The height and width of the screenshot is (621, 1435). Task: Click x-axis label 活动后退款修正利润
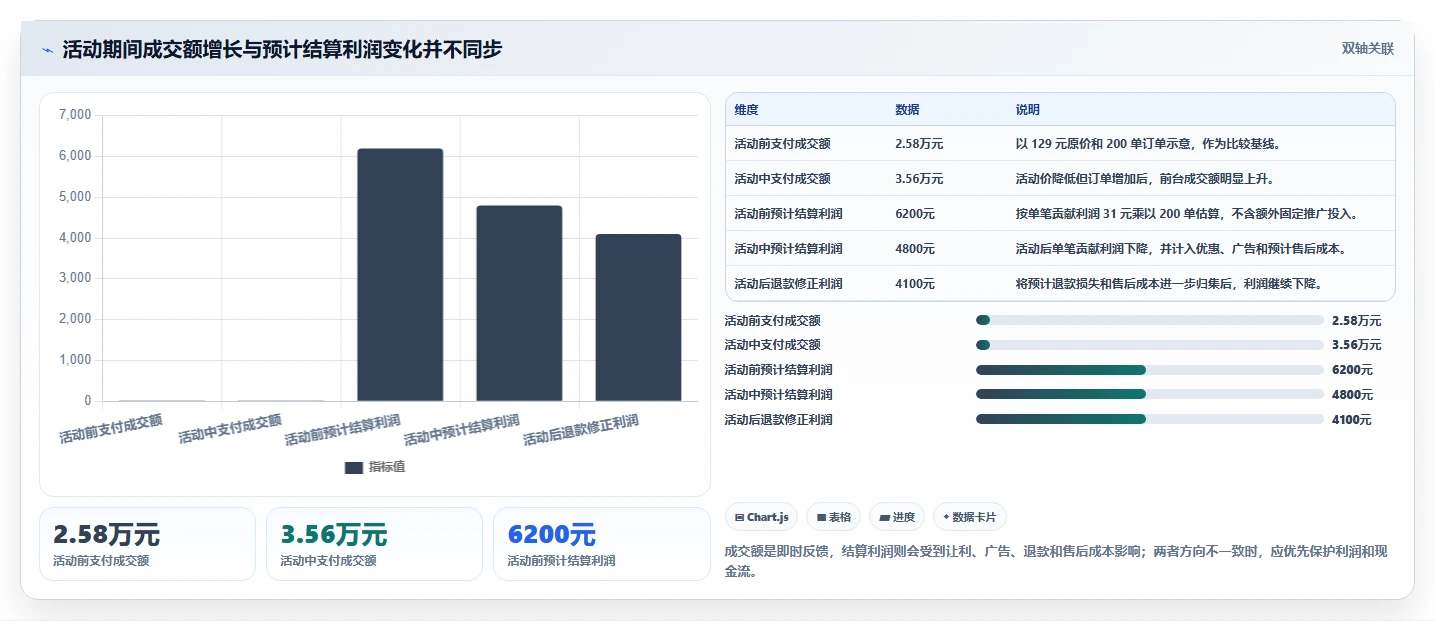(581, 430)
